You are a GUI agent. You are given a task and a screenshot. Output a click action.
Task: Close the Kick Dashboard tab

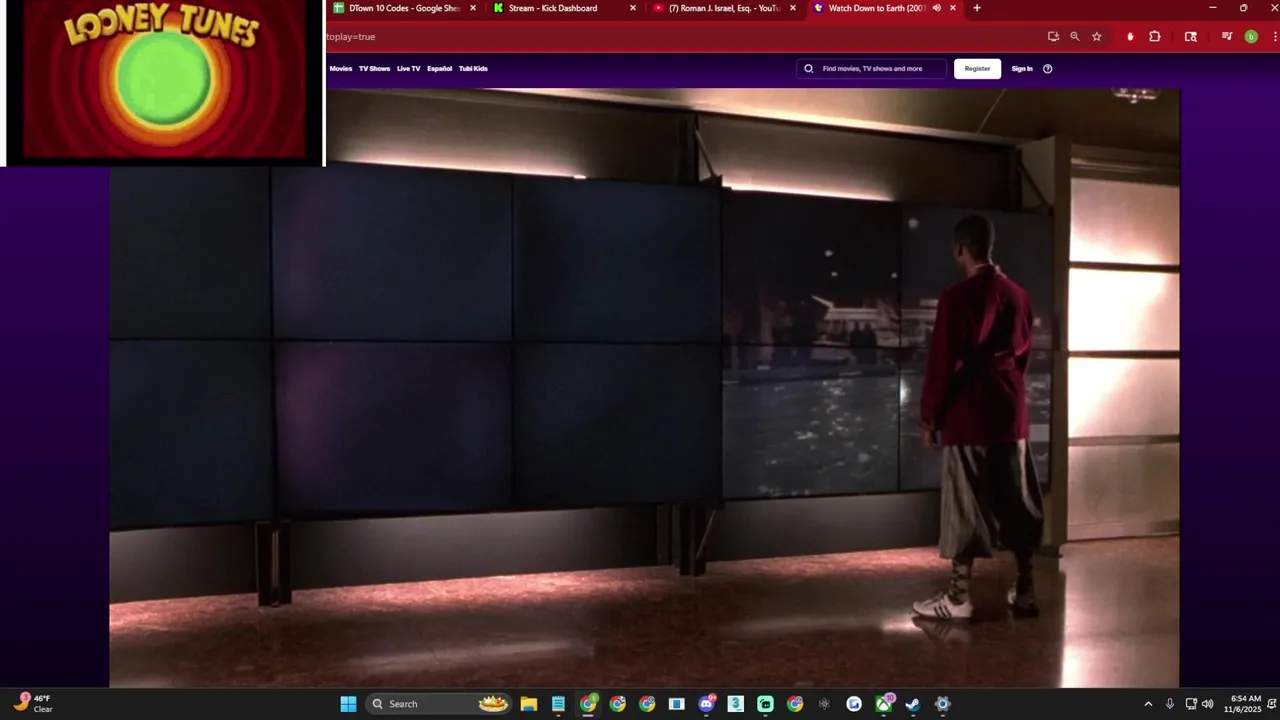point(633,8)
